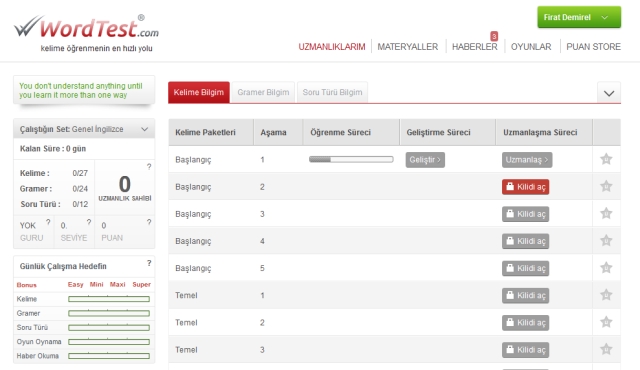Screen dimensions: 640x370
Task: Star the Başlangıç stage 5 package
Action: pos(606,268)
